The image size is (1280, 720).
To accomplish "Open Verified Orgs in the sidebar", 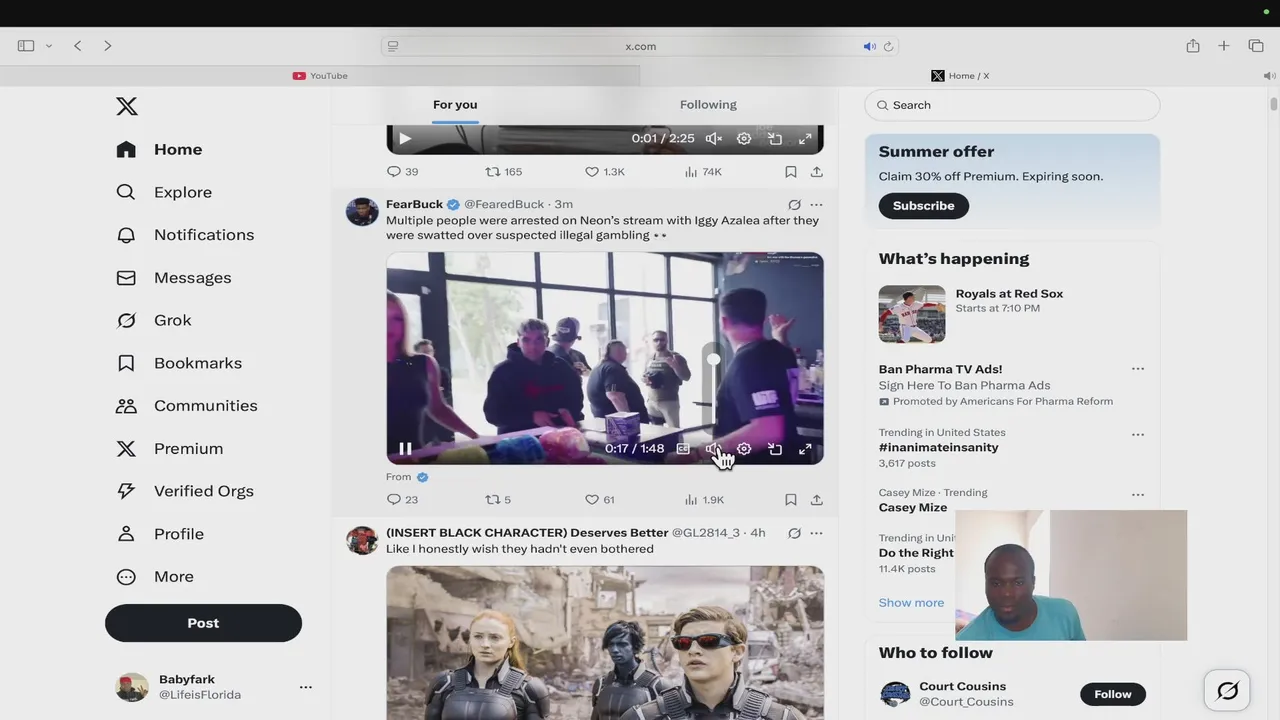I will pos(185,491).
